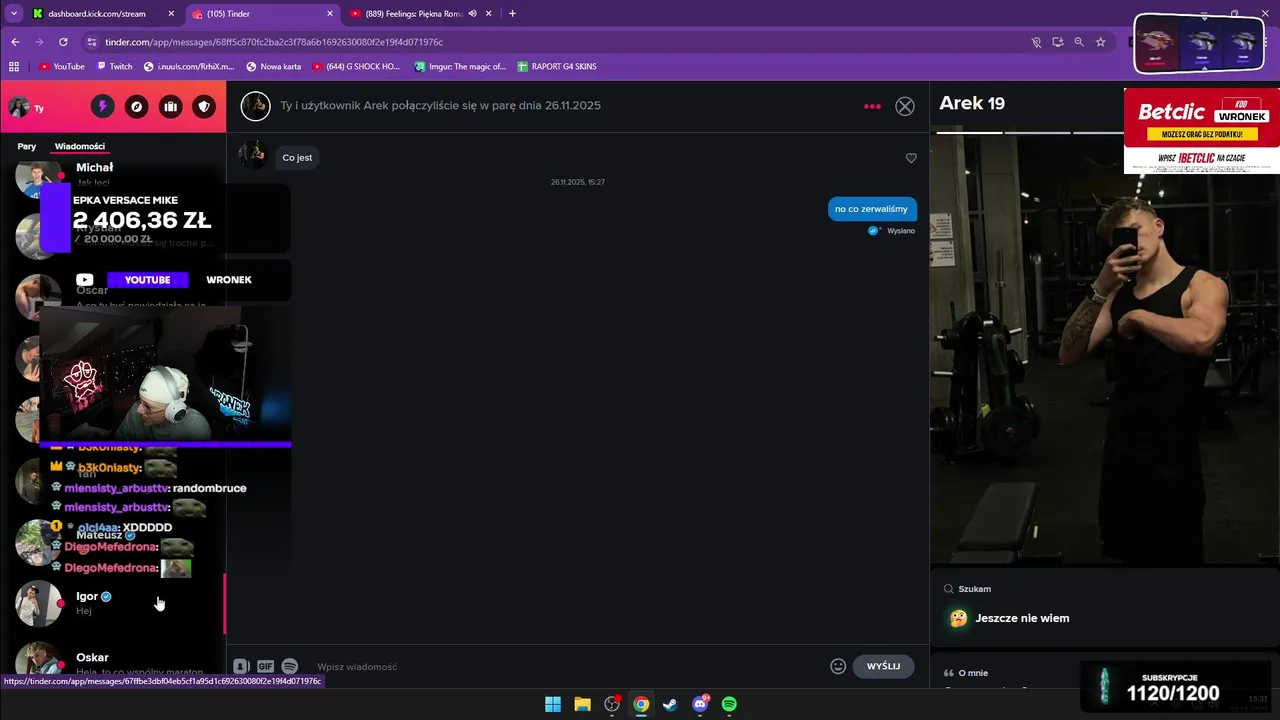Image resolution: width=1280 pixels, height=720 pixels.
Task: Click the install app icon in address bar
Action: (1057, 42)
